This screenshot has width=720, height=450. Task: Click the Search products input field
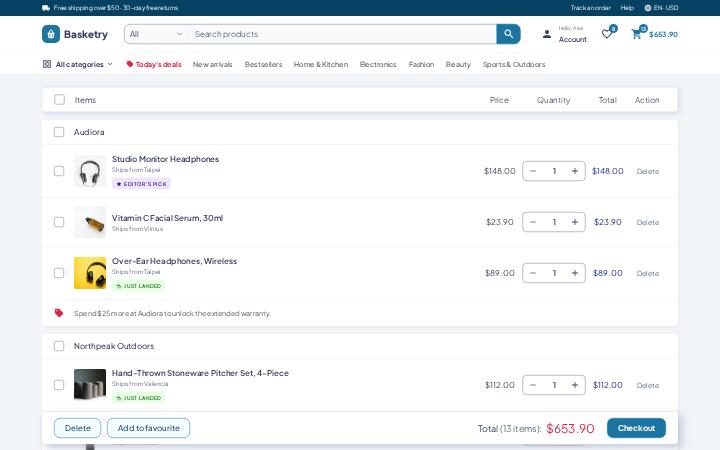(342, 34)
